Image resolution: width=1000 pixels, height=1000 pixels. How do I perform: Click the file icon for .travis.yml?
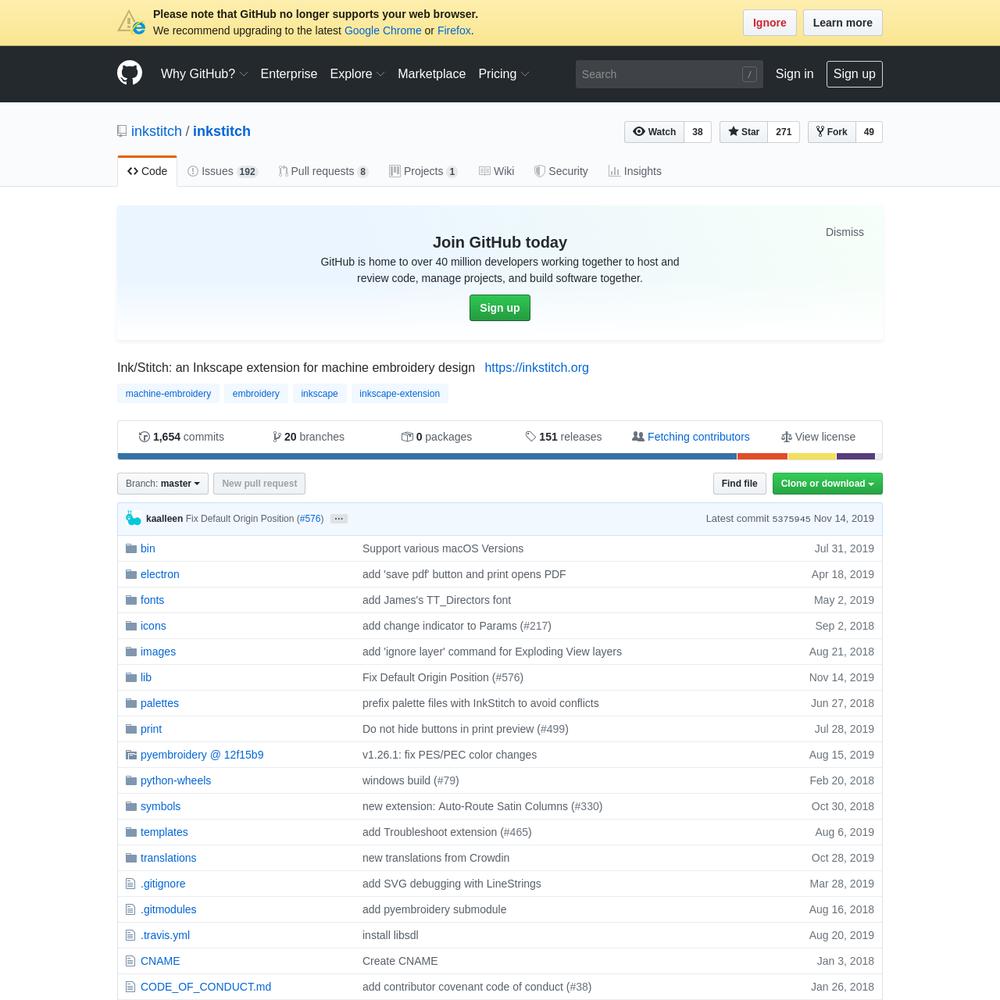(x=131, y=935)
